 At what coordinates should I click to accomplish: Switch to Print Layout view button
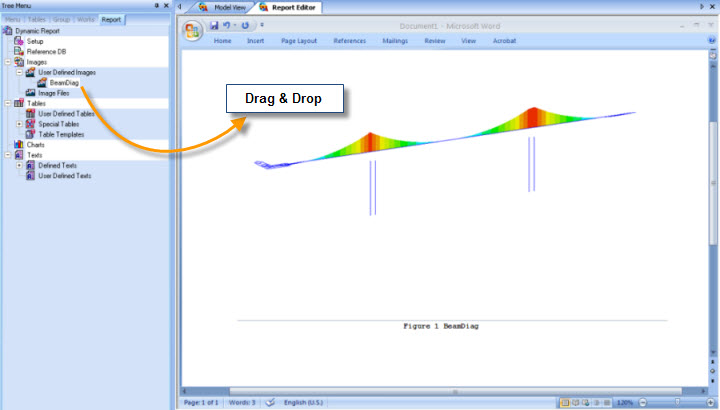tap(565, 402)
